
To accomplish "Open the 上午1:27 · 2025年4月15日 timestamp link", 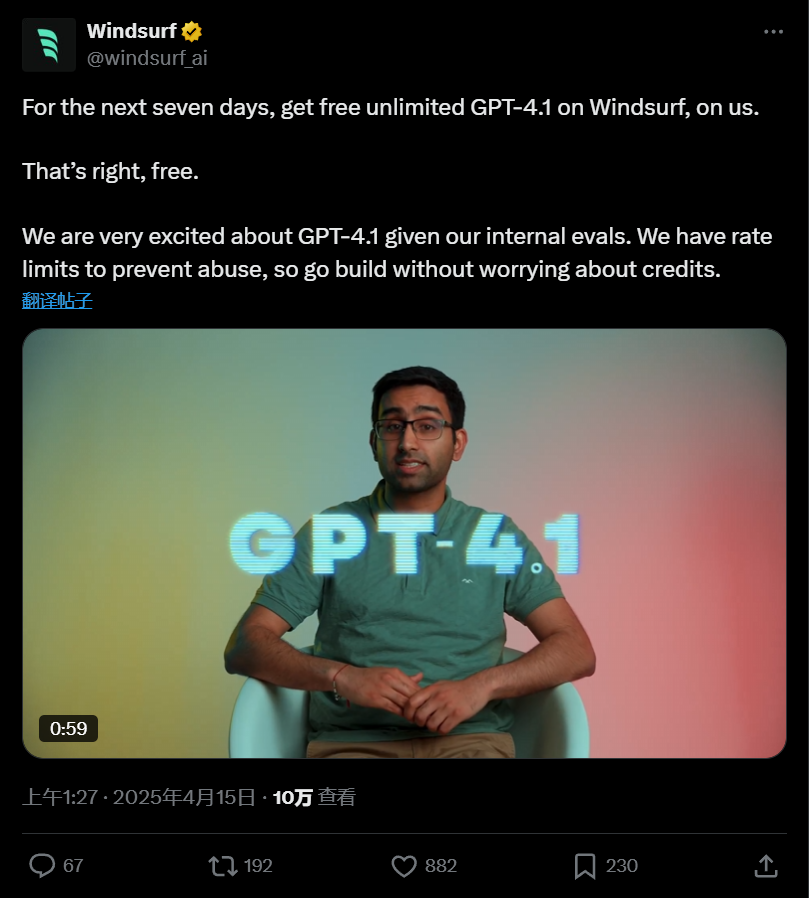I will 139,797.
